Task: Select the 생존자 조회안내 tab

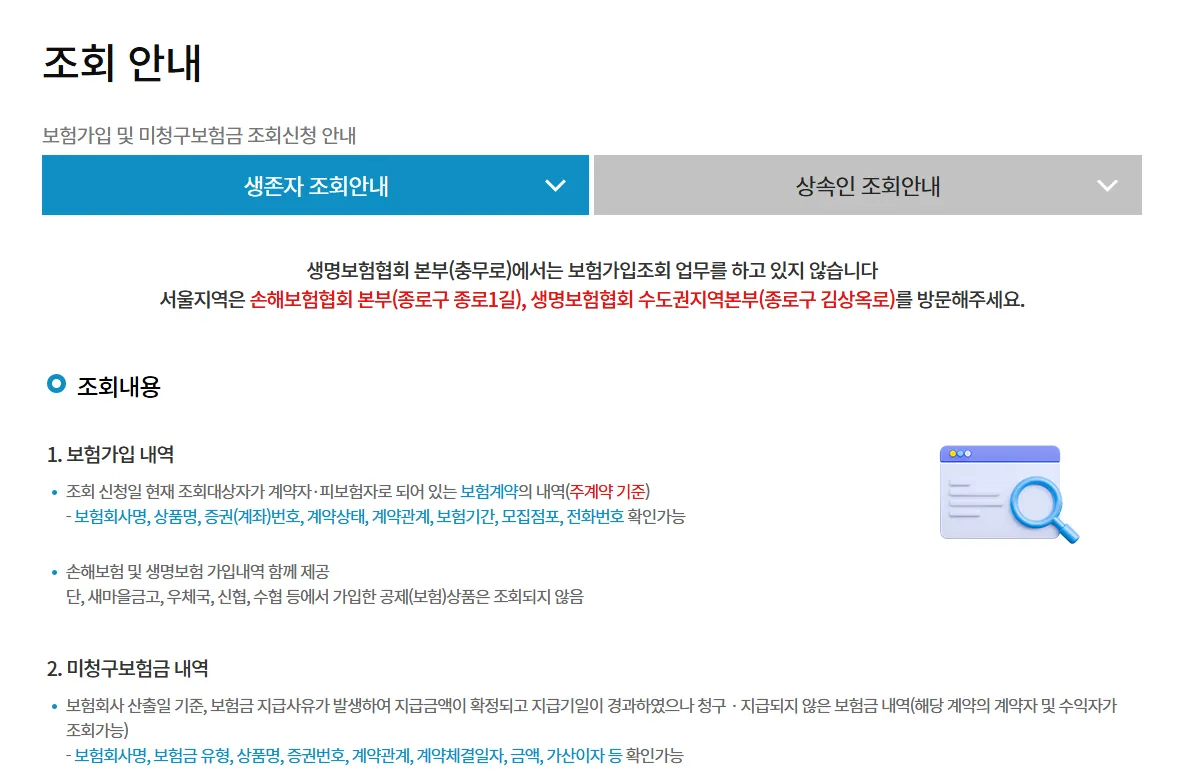Action: pyautogui.click(x=314, y=185)
